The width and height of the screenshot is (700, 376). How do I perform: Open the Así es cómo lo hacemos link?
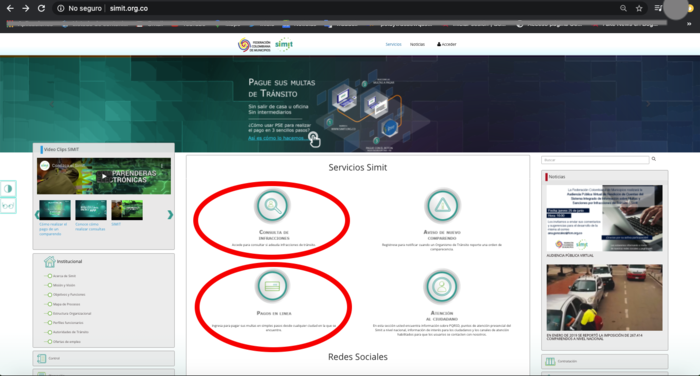tap(277, 138)
